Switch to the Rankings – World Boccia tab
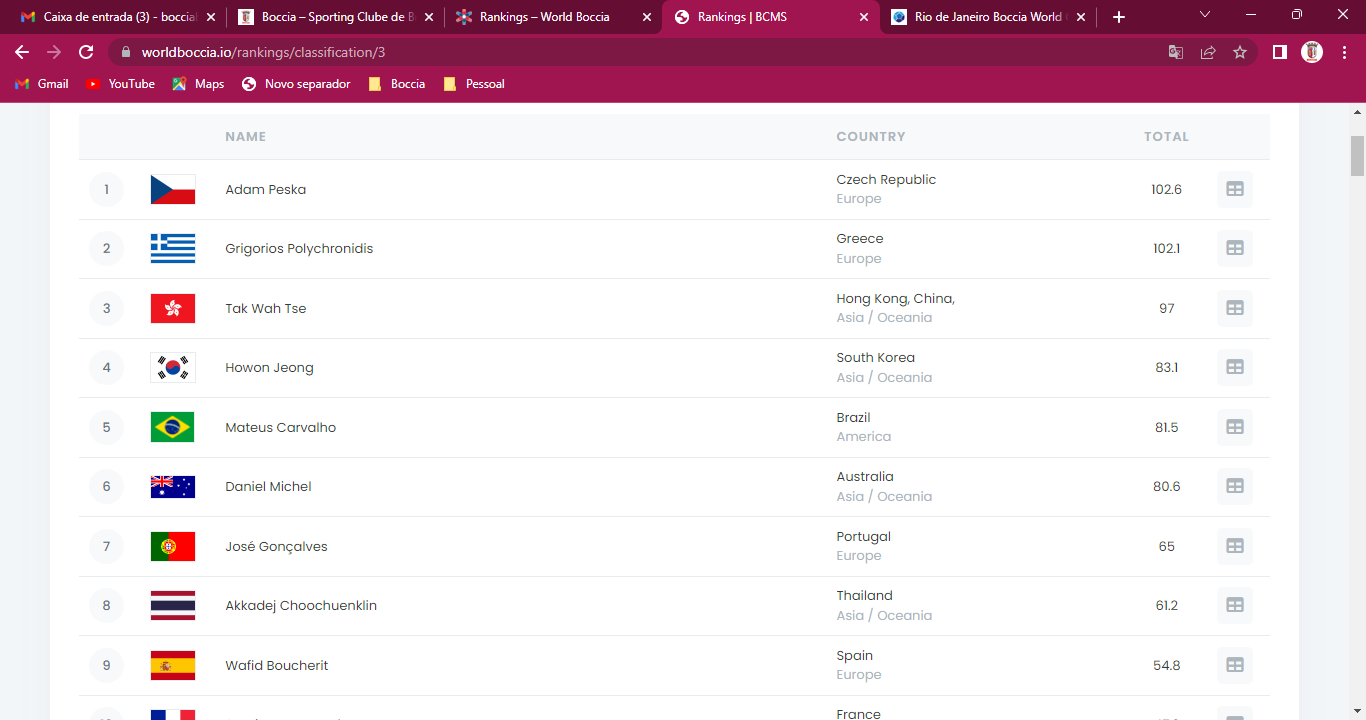The height and width of the screenshot is (720, 1366). (545, 17)
